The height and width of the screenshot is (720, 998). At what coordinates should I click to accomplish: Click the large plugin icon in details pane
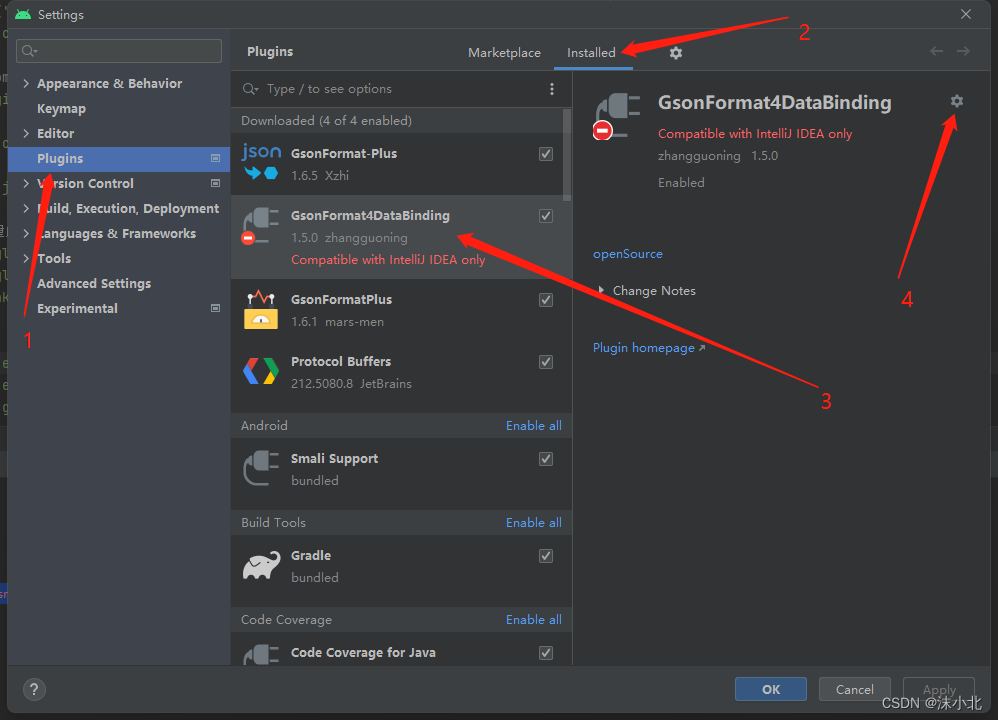pyautogui.click(x=617, y=116)
